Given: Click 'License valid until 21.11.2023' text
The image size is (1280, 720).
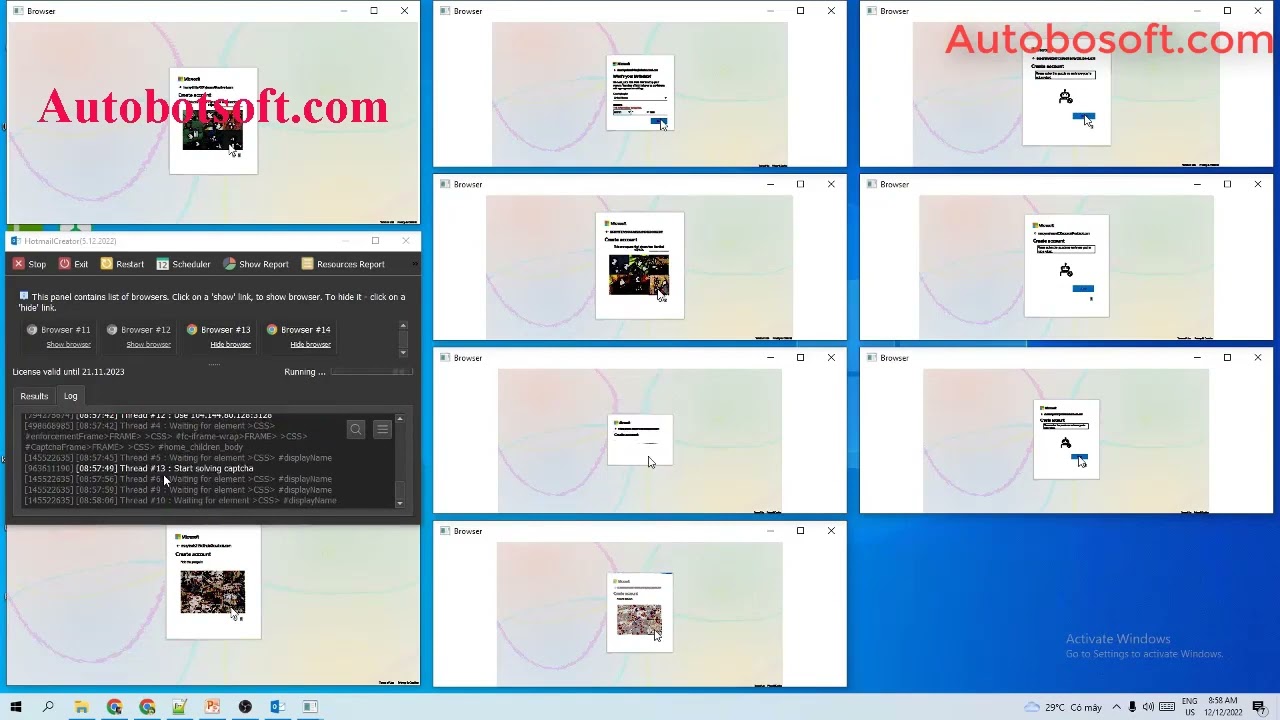Looking at the screenshot, I should (x=68, y=372).
